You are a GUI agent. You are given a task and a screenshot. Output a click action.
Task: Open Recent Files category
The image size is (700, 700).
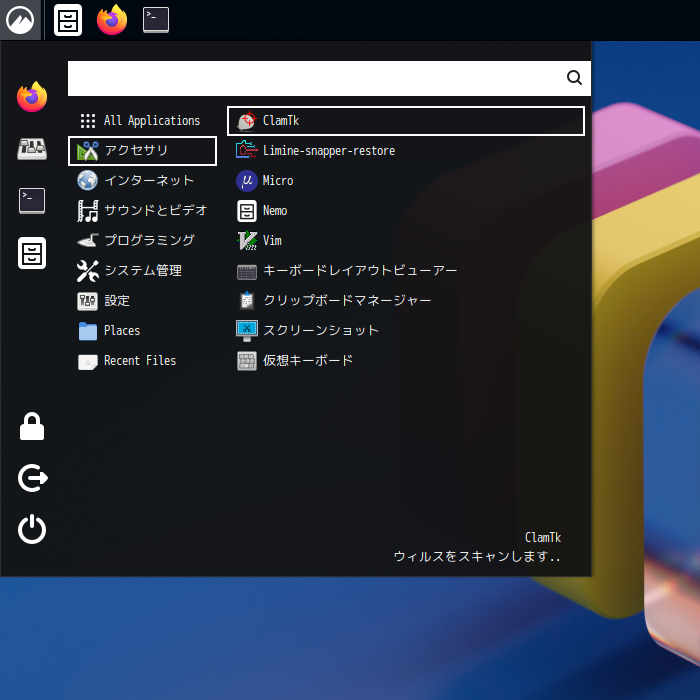142,360
